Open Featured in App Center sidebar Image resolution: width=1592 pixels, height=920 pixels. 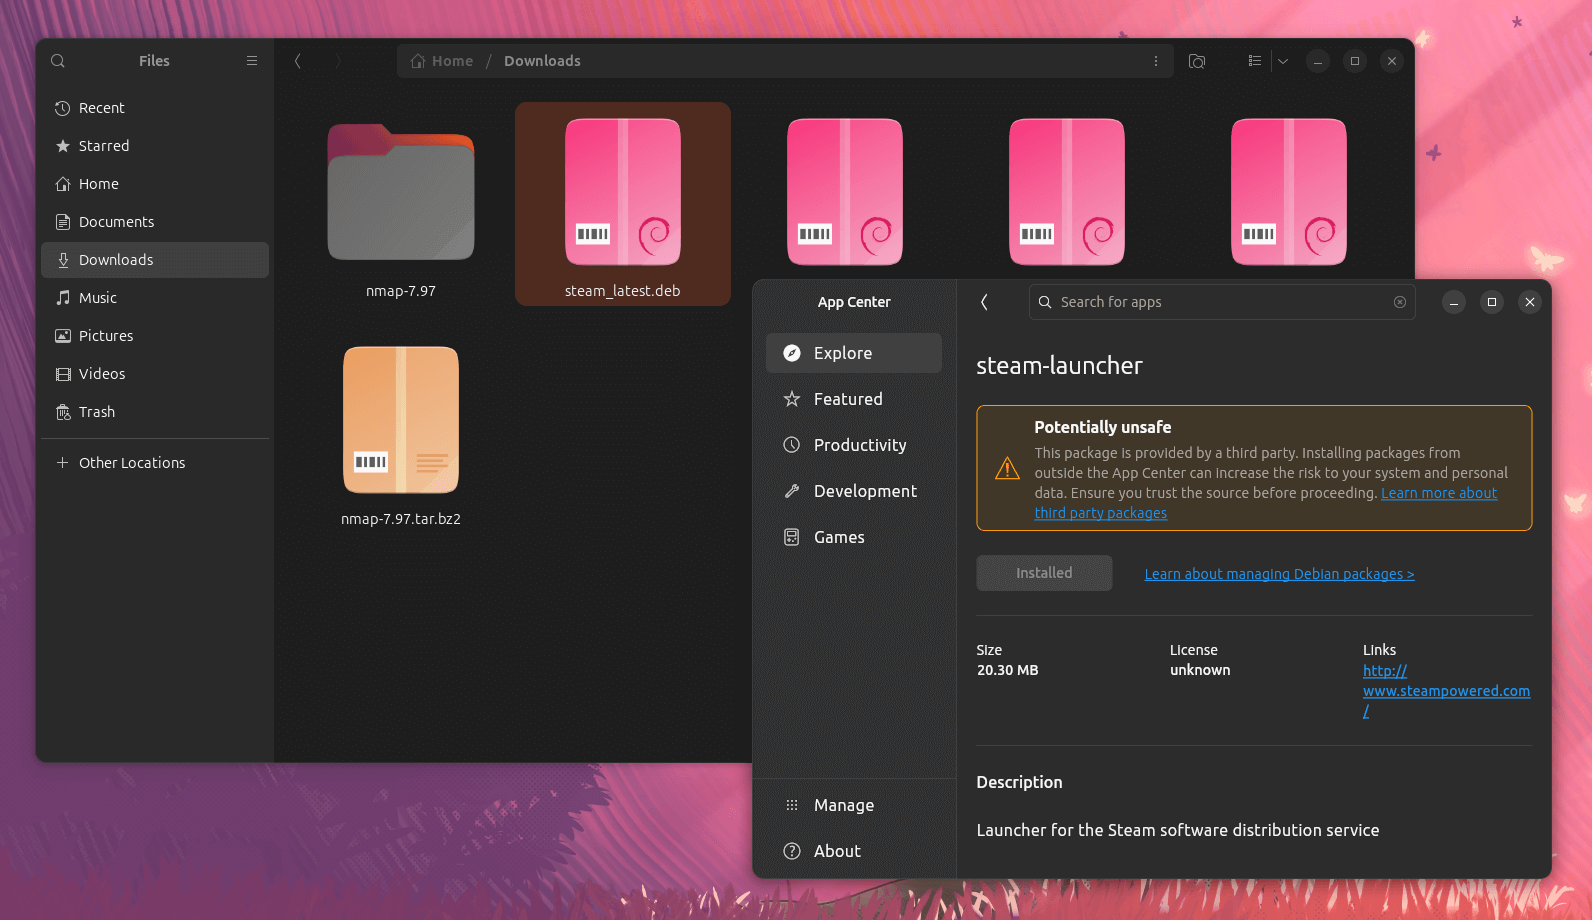coord(854,399)
